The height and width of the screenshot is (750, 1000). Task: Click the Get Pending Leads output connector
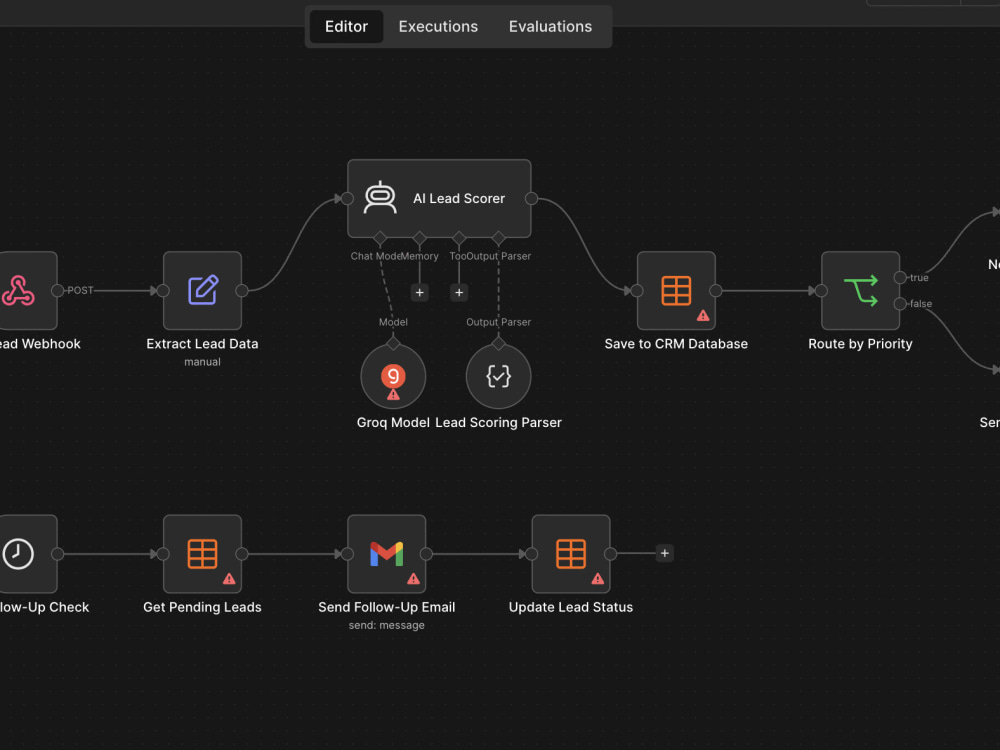tap(242, 554)
